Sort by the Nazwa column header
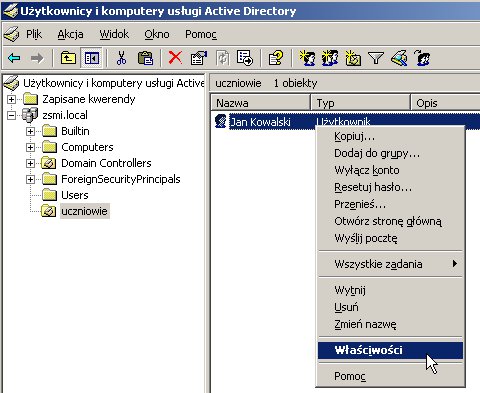Screen dimensions: 480x393 pos(261,103)
